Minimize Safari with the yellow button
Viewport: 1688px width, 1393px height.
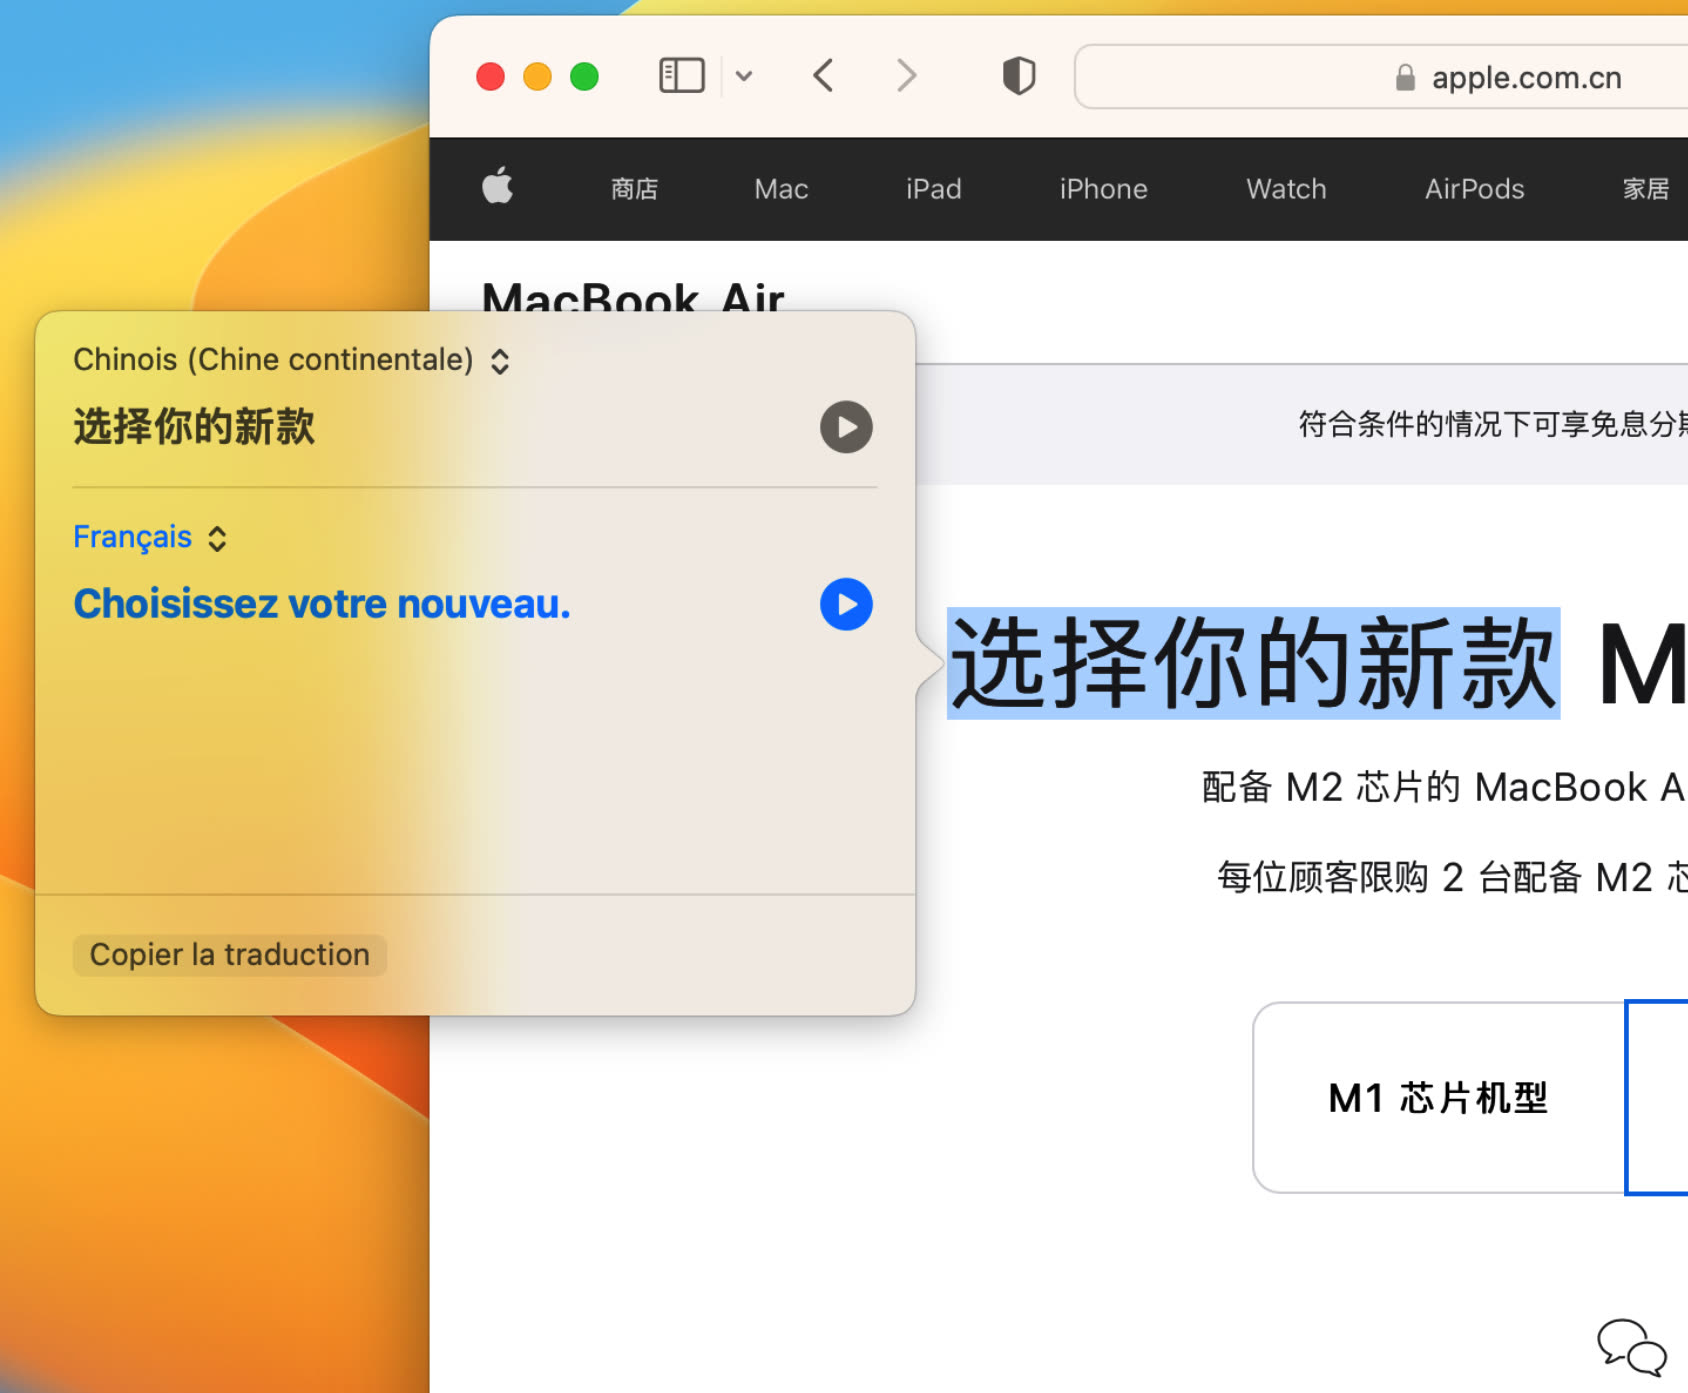click(x=537, y=77)
